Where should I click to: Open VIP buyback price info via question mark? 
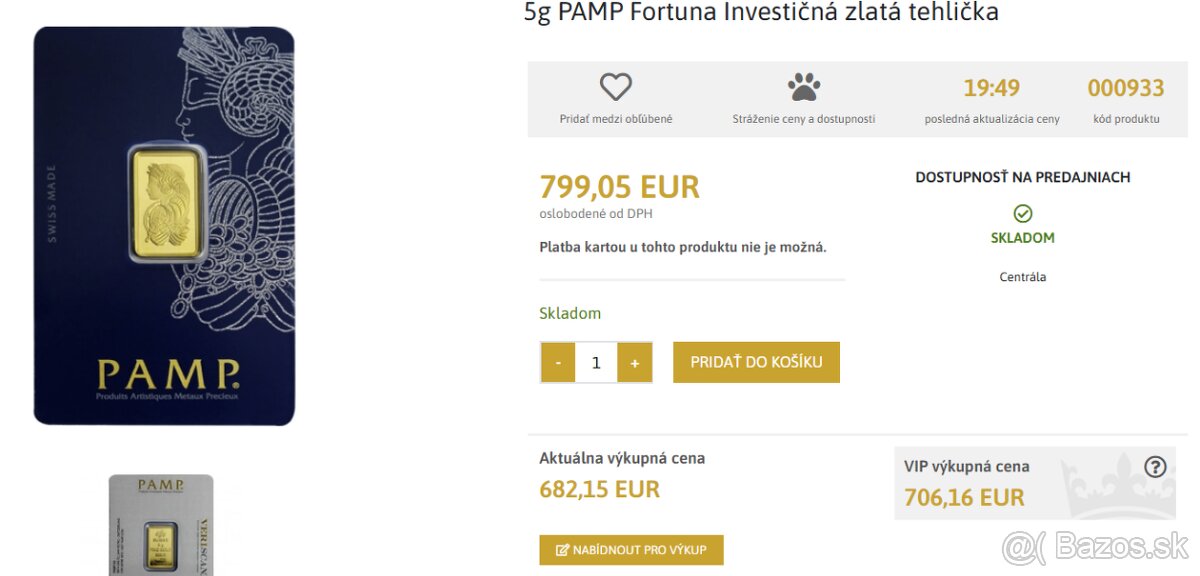1156,466
